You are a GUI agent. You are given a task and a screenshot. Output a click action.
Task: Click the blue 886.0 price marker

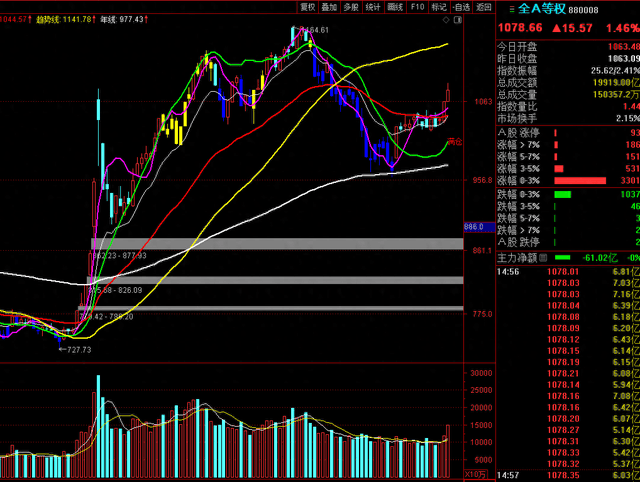479,227
